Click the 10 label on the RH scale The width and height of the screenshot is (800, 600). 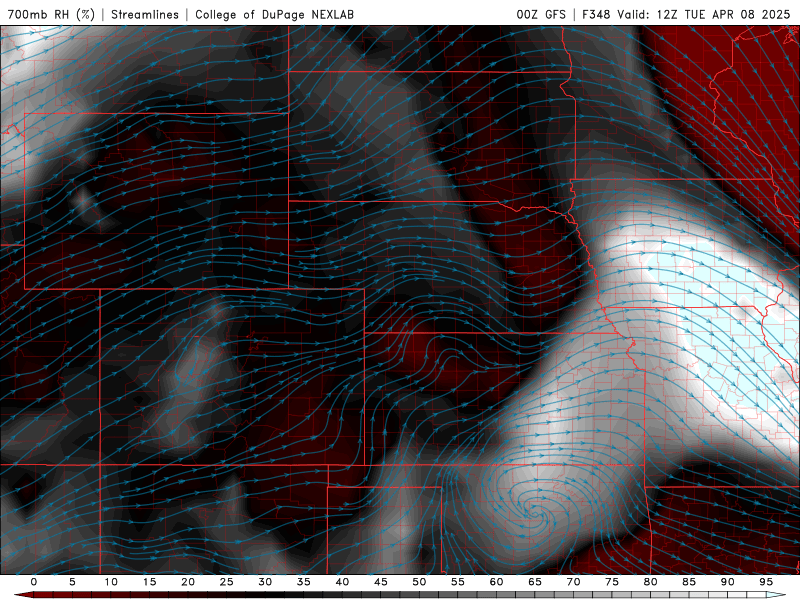click(x=111, y=582)
